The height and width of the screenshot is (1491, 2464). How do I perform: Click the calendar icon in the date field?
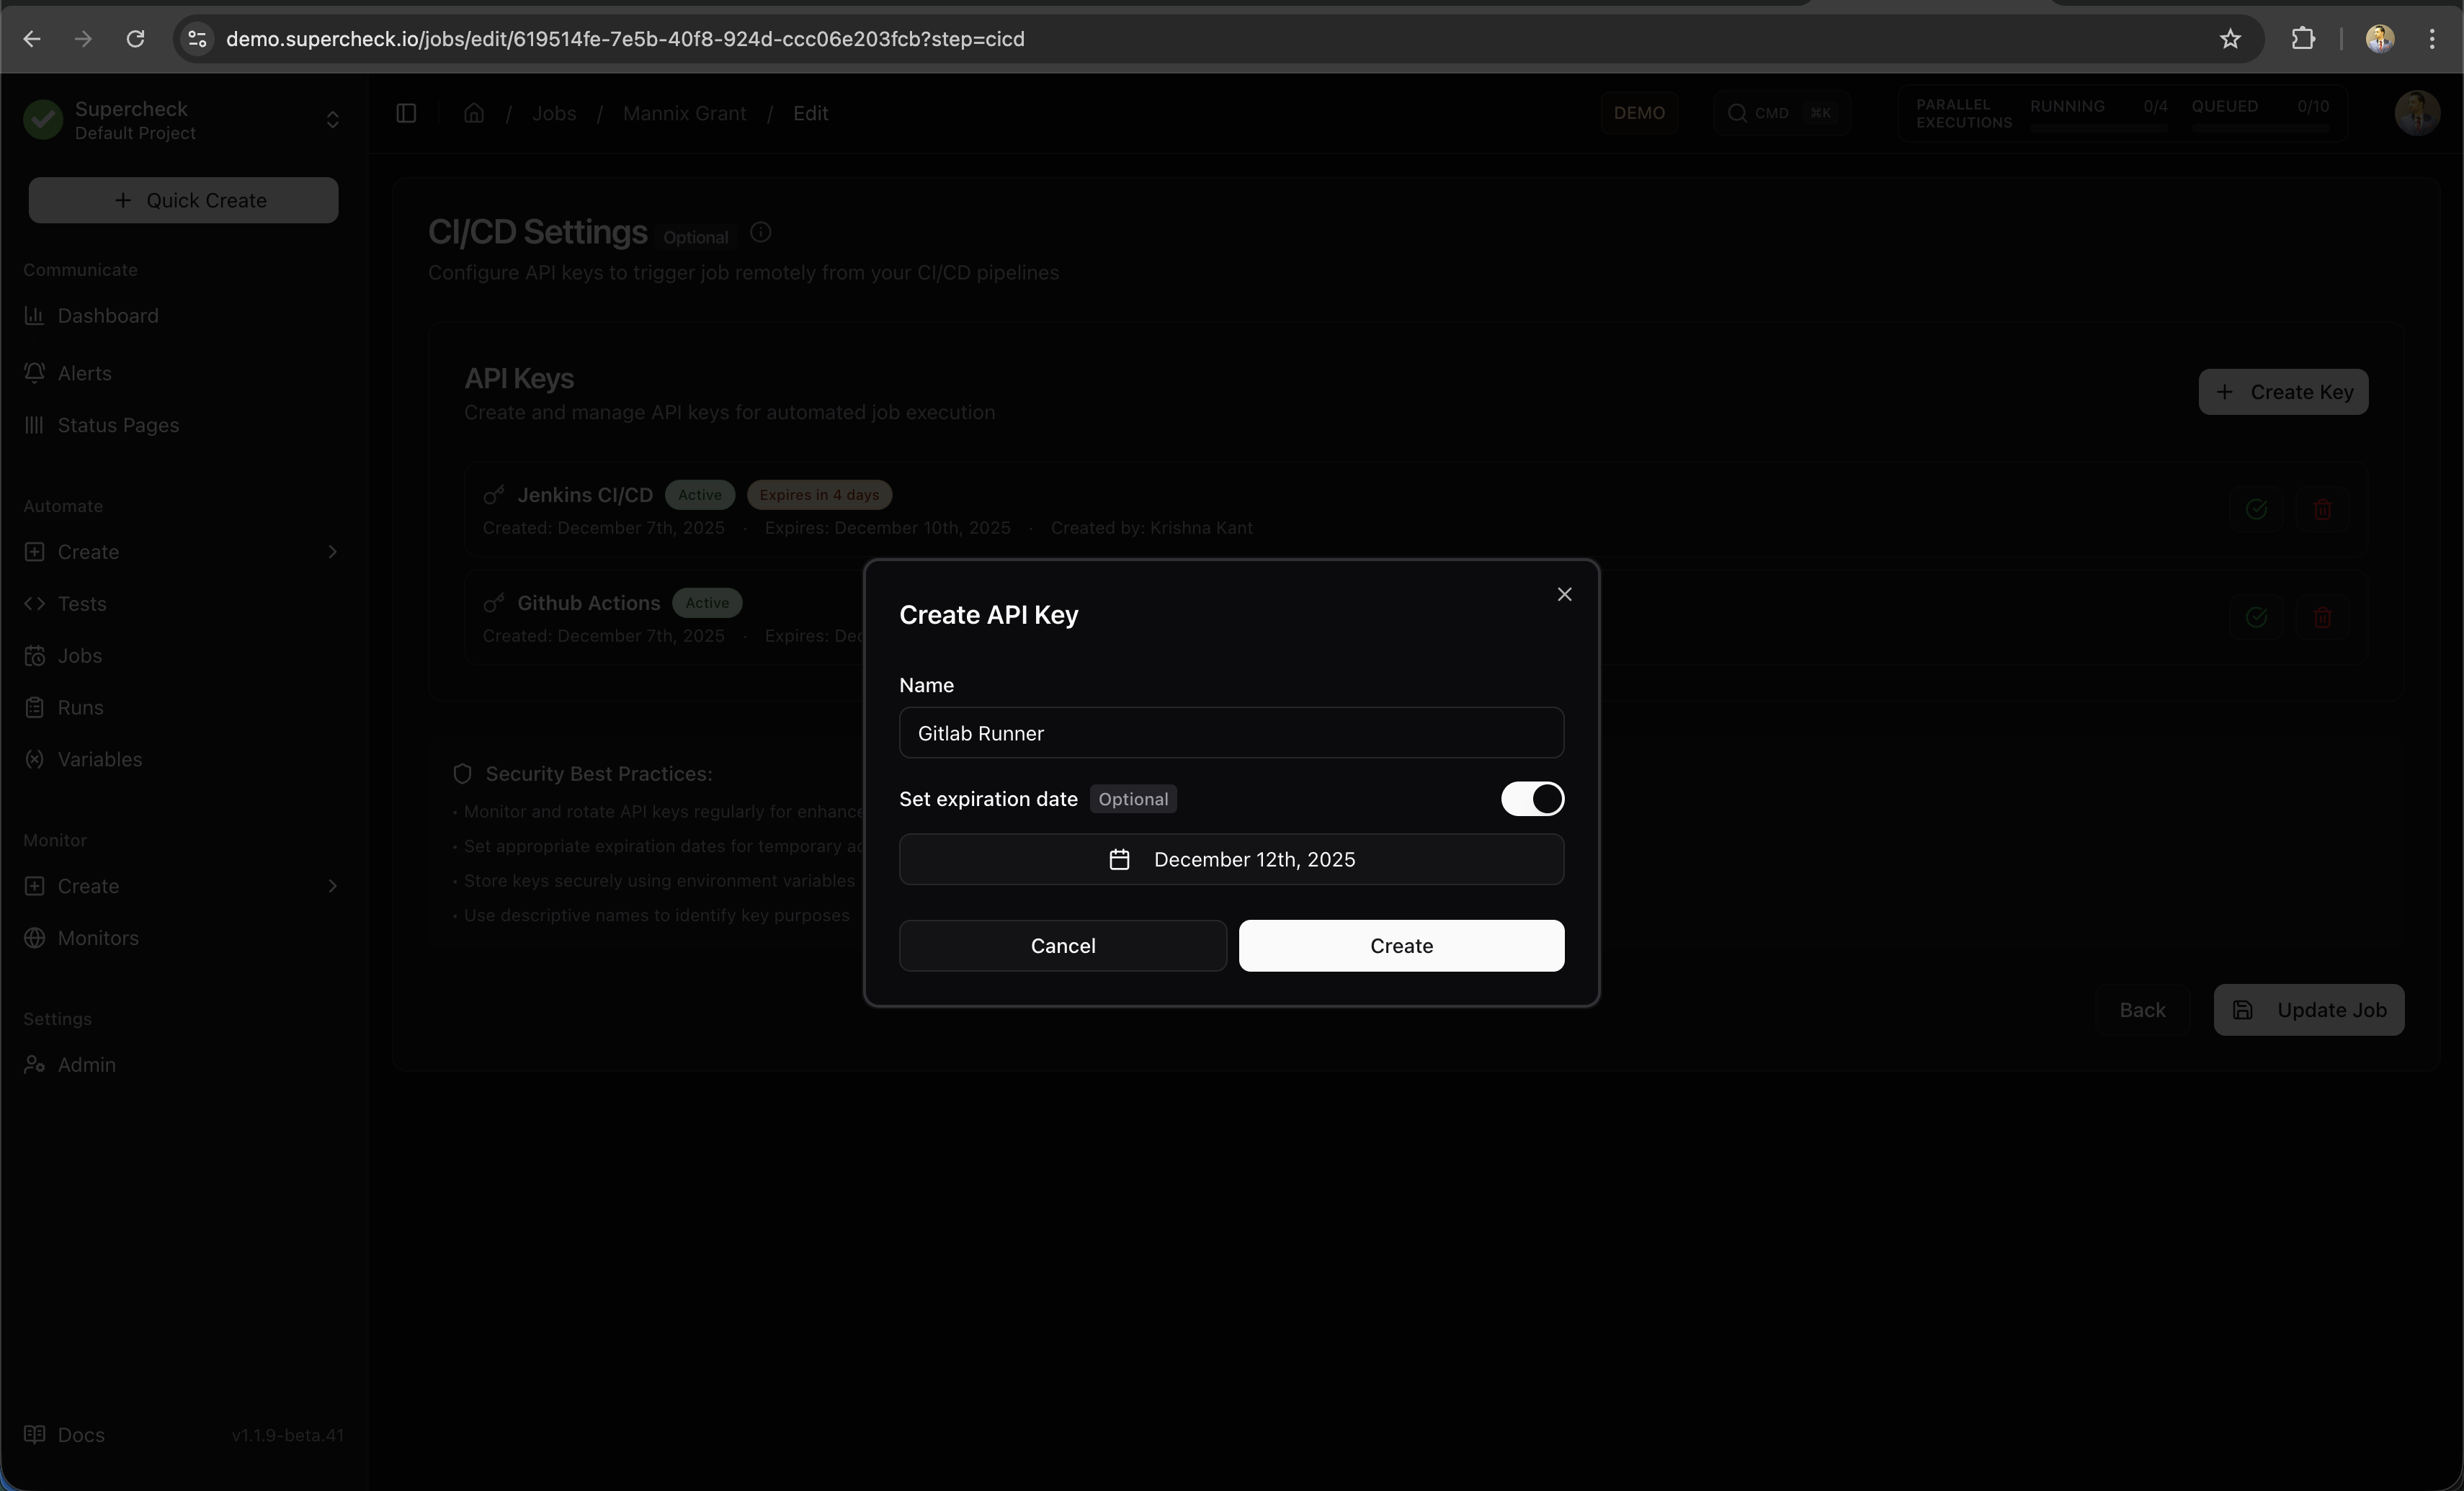coord(1119,859)
